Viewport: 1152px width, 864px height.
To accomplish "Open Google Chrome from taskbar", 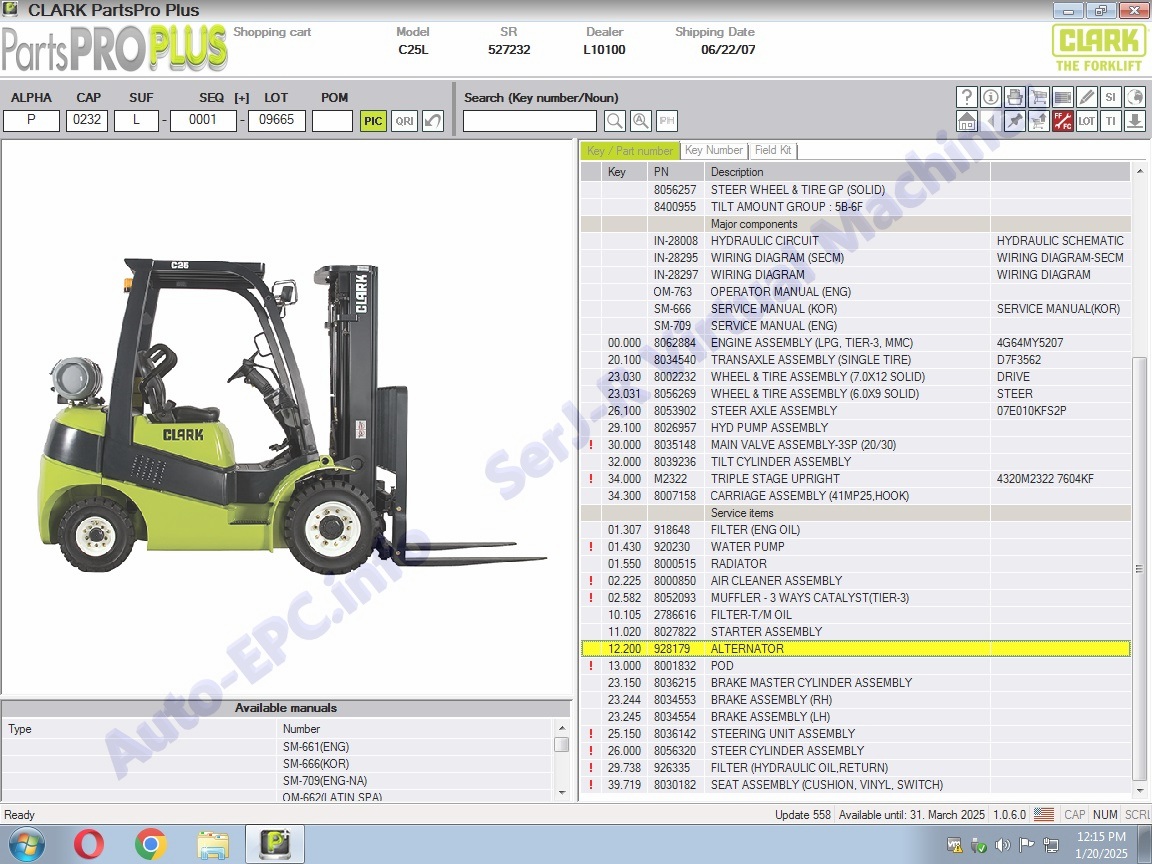I will tap(151, 844).
